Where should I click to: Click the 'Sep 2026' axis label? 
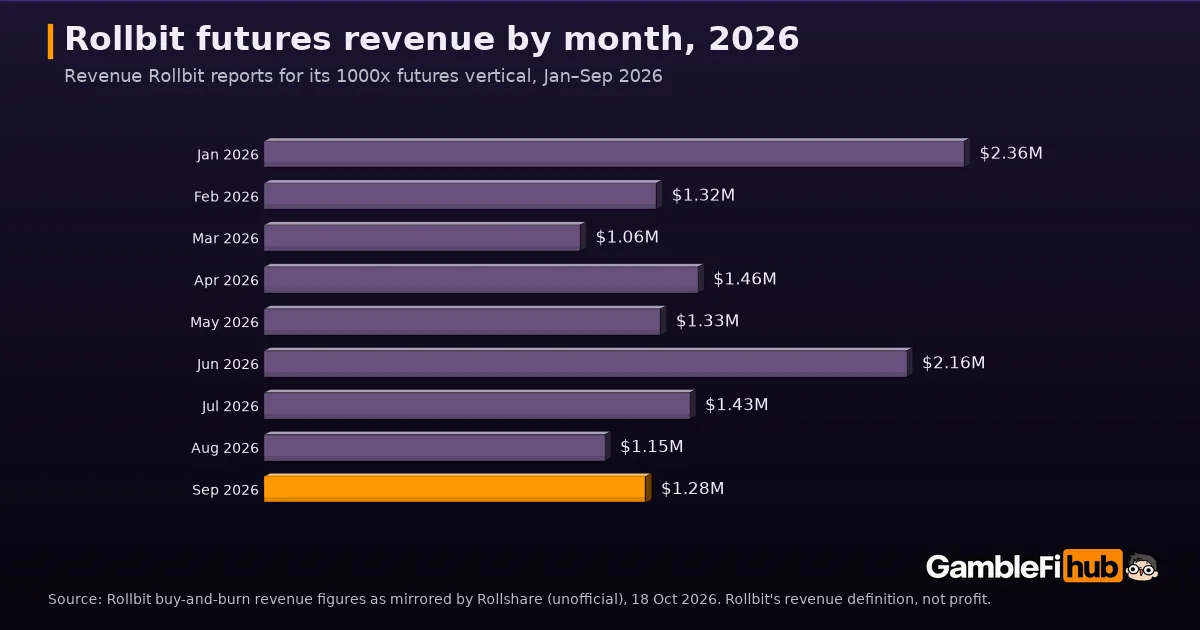[x=225, y=490]
